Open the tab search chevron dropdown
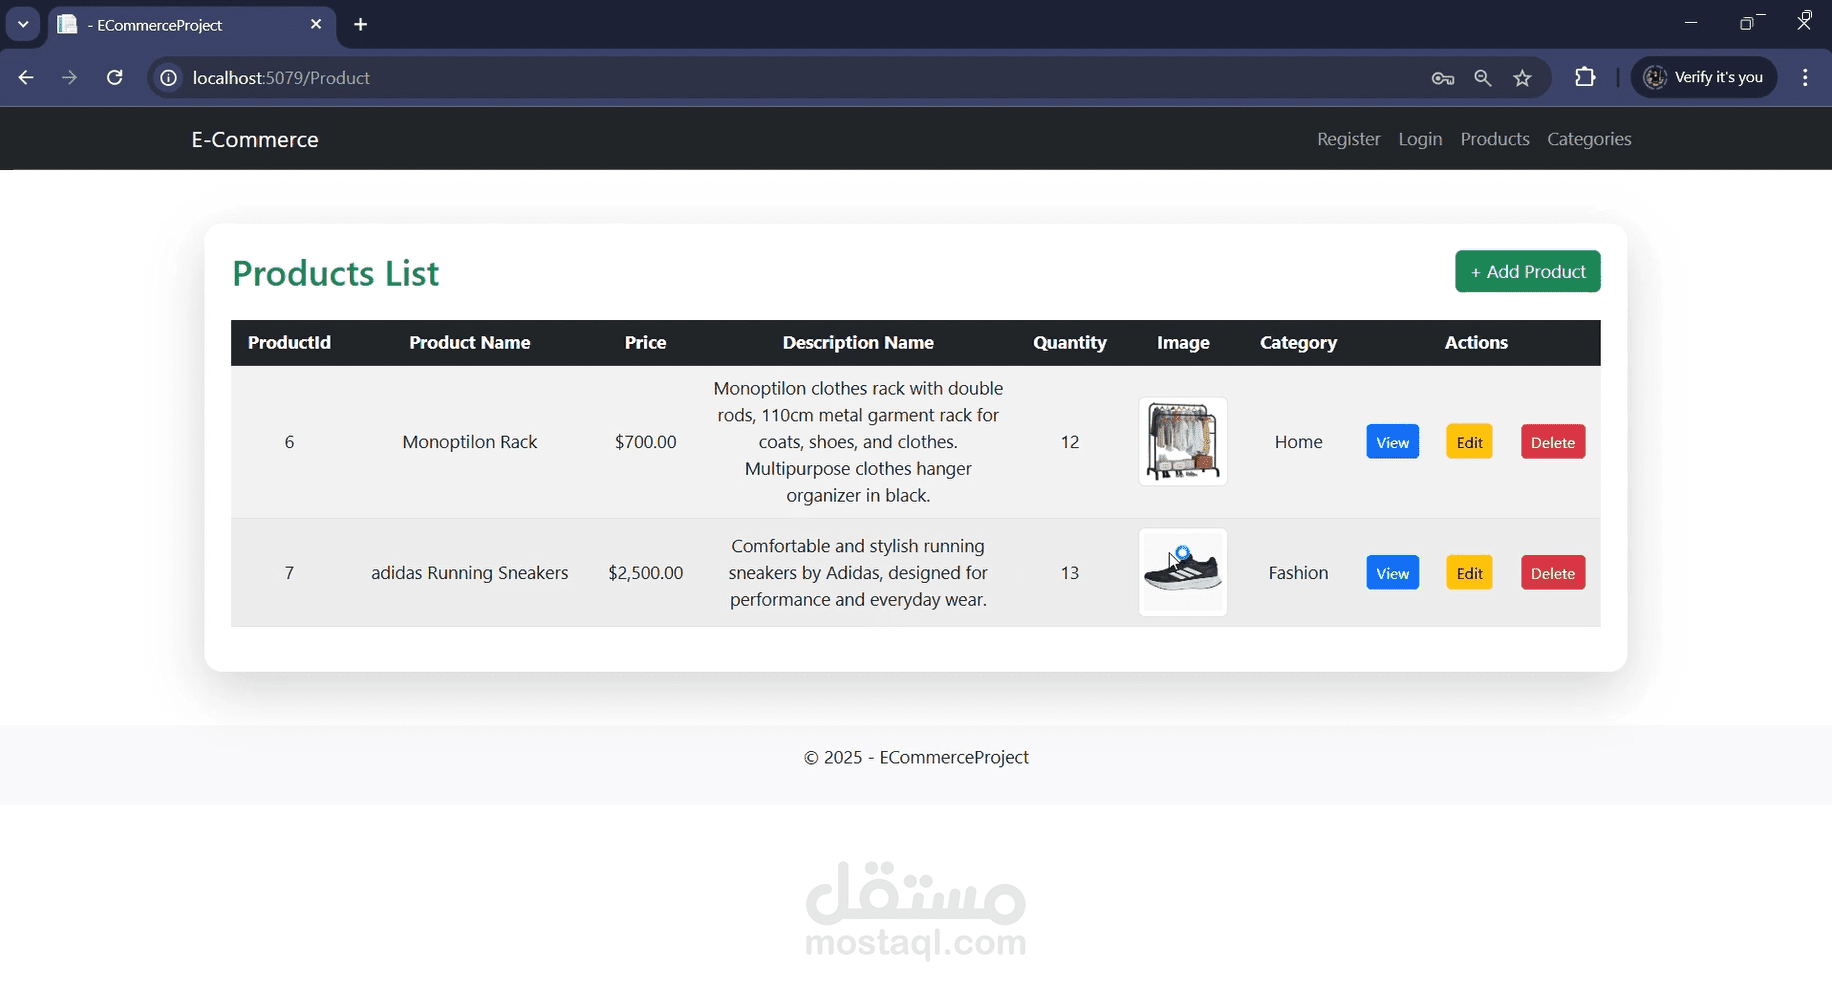The image size is (1832, 982). (x=22, y=24)
